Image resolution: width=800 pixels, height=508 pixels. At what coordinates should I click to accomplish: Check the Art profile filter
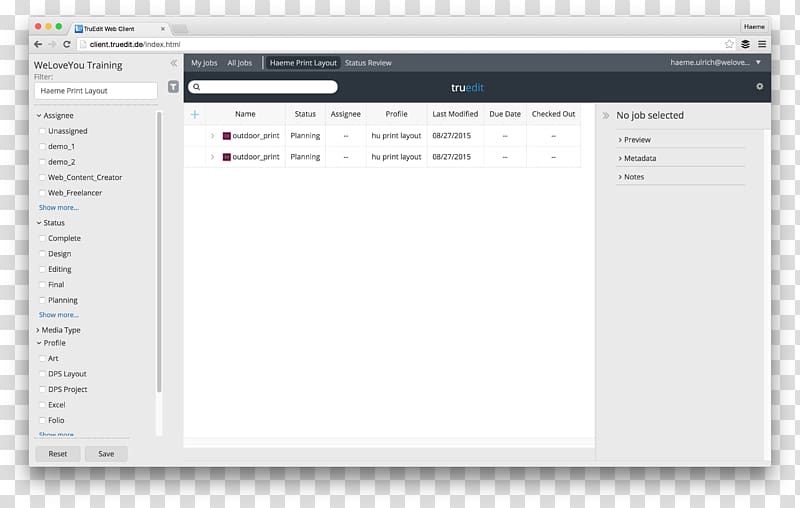pyautogui.click(x=42, y=359)
